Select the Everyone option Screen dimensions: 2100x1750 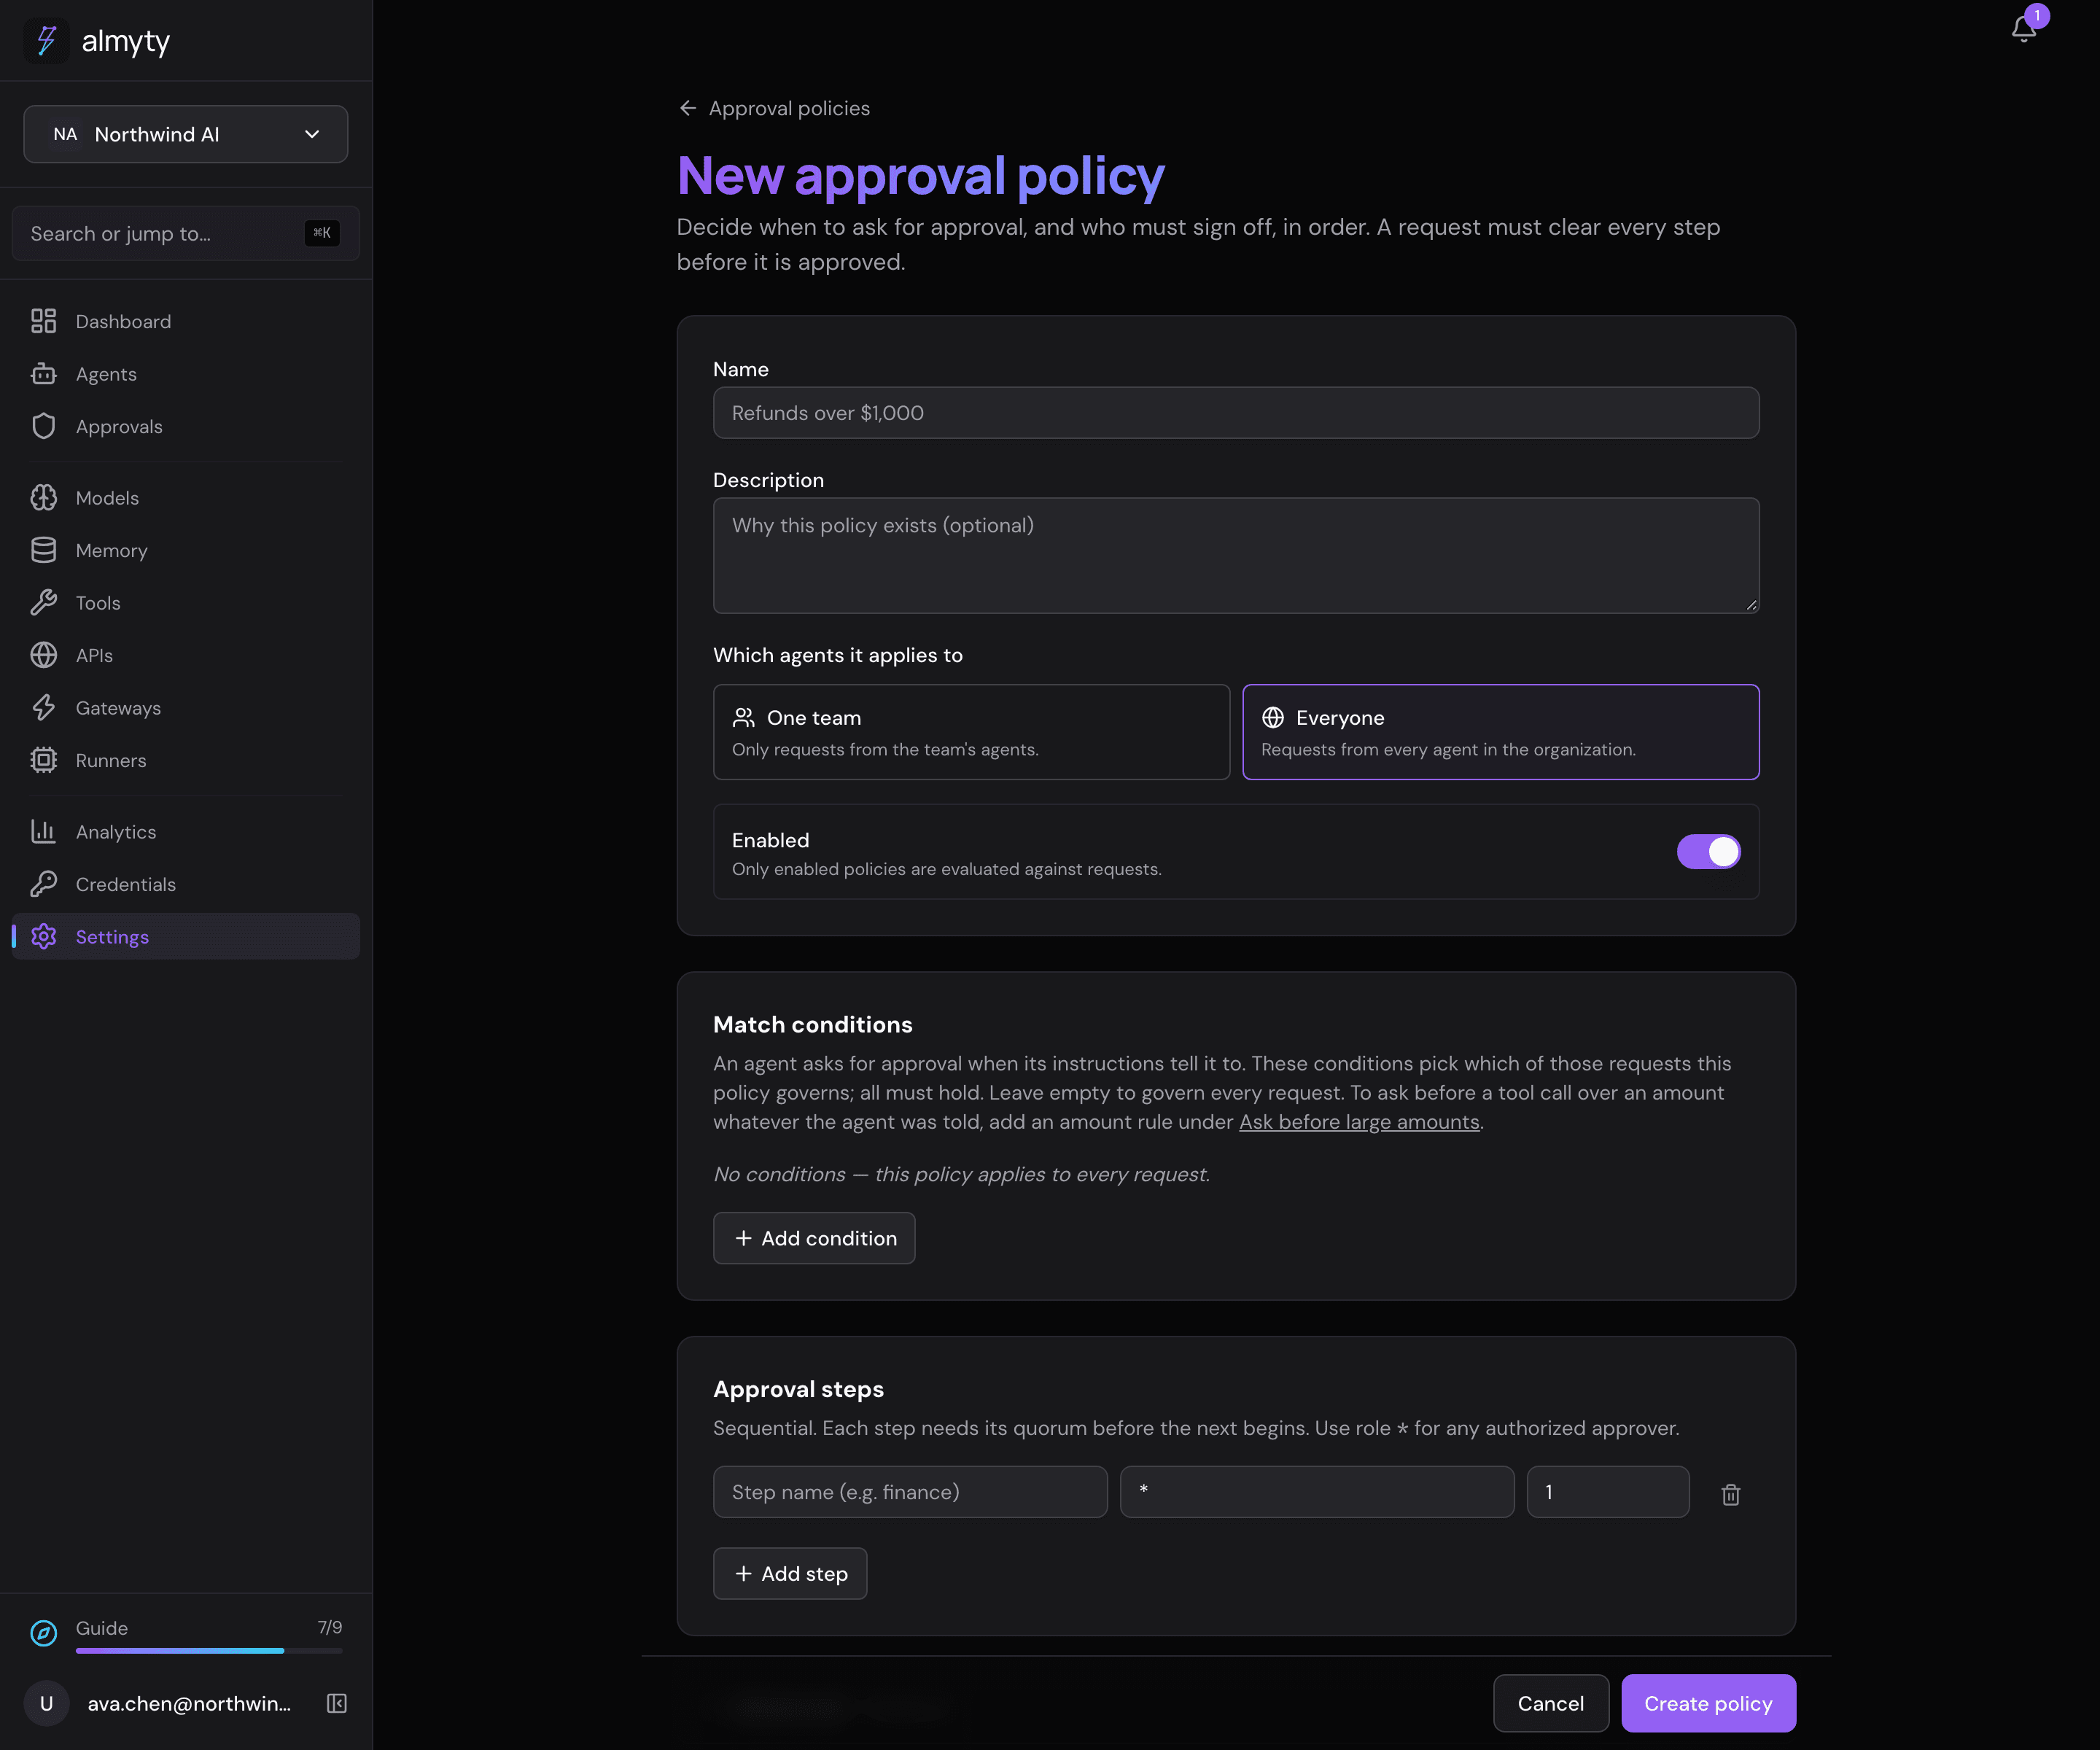click(x=1500, y=732)
